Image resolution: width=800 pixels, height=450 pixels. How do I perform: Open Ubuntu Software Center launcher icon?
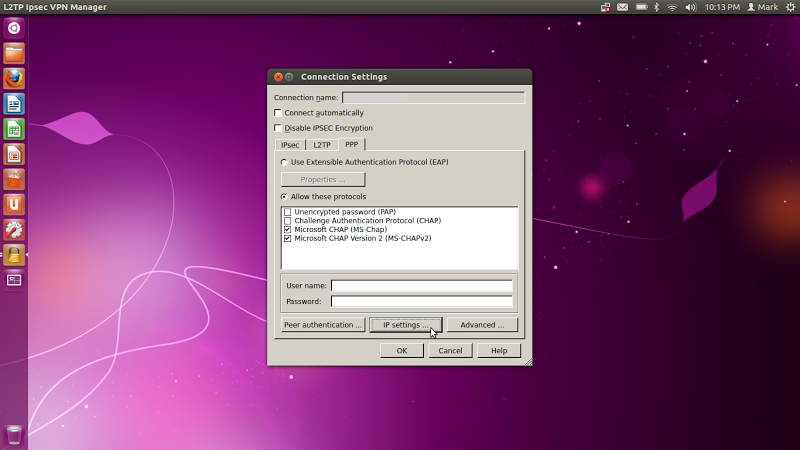14,179
